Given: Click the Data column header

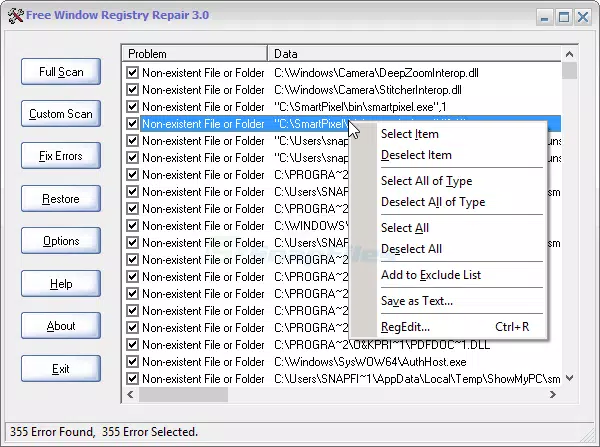Looking at the screenshot, I should point(414,54).
